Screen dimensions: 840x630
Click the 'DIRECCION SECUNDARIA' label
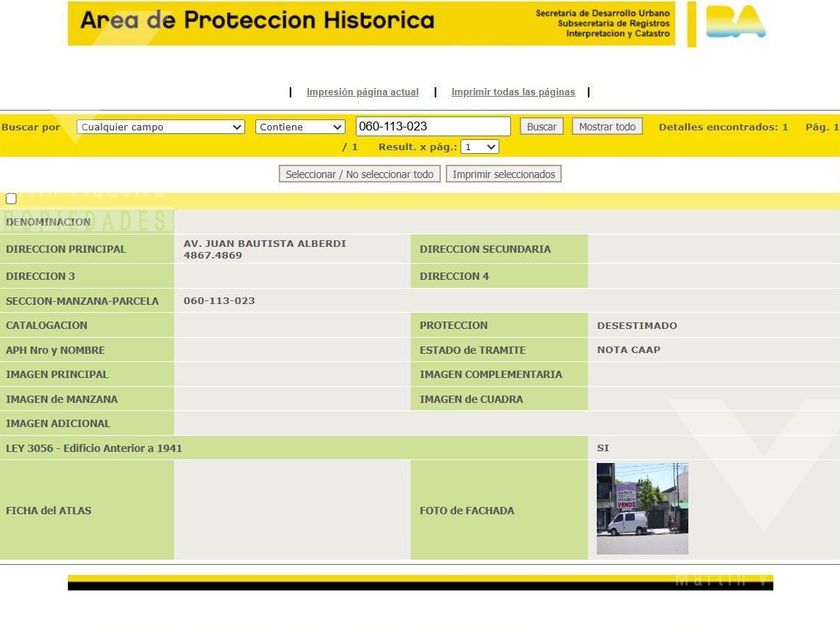click(x=485, y=249)
